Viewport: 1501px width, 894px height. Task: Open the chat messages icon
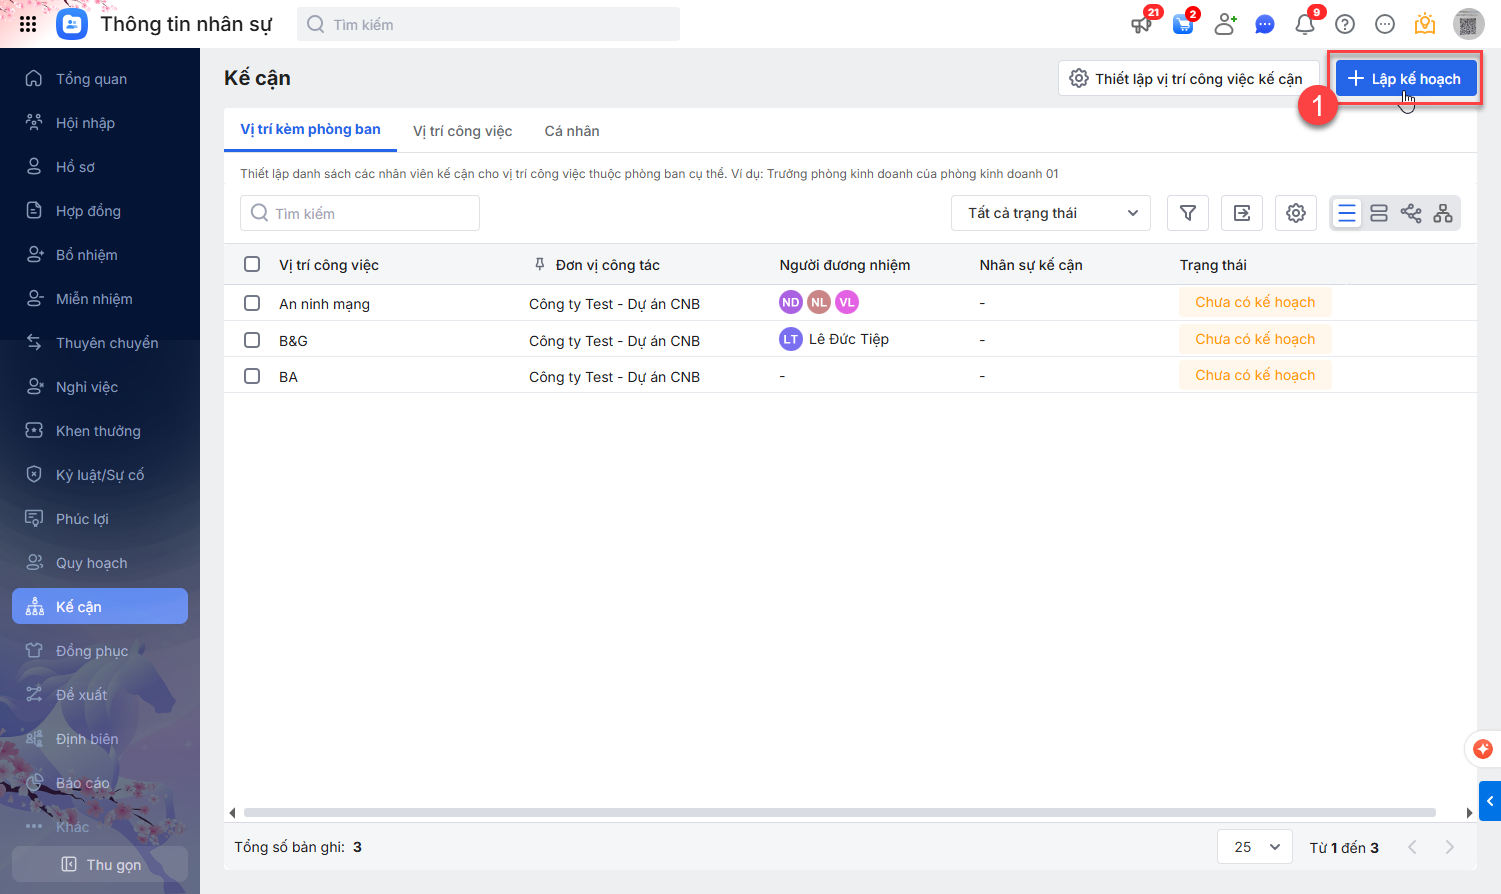1265,24
